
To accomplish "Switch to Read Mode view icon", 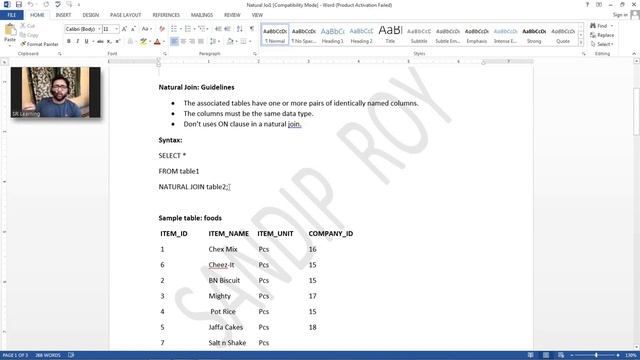I will point(531,355).
